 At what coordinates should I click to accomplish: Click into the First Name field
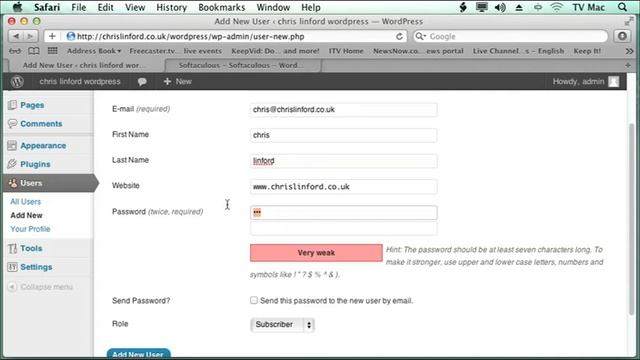343,135
